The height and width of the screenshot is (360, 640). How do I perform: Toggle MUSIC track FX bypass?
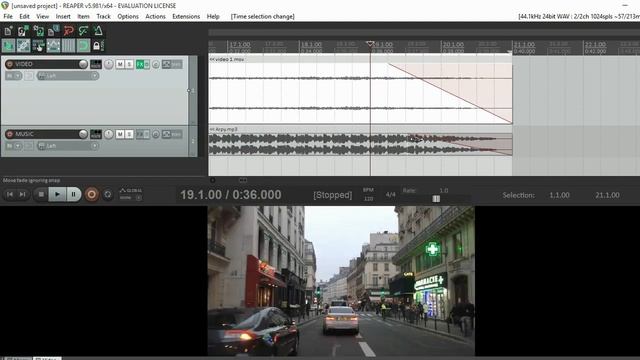(147, 134)
